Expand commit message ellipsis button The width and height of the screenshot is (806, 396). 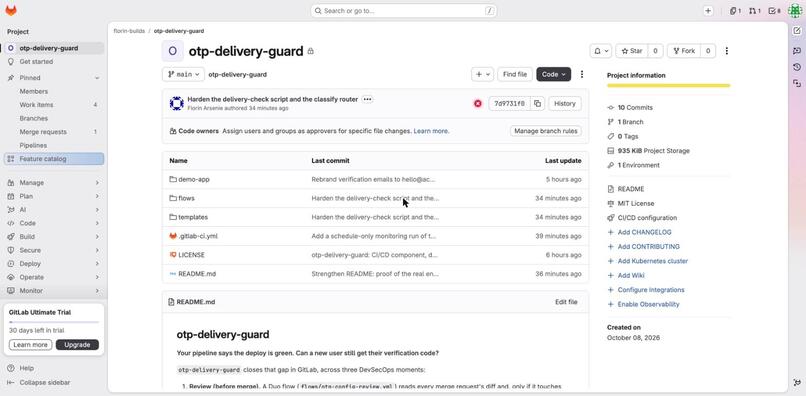[367, 99]
